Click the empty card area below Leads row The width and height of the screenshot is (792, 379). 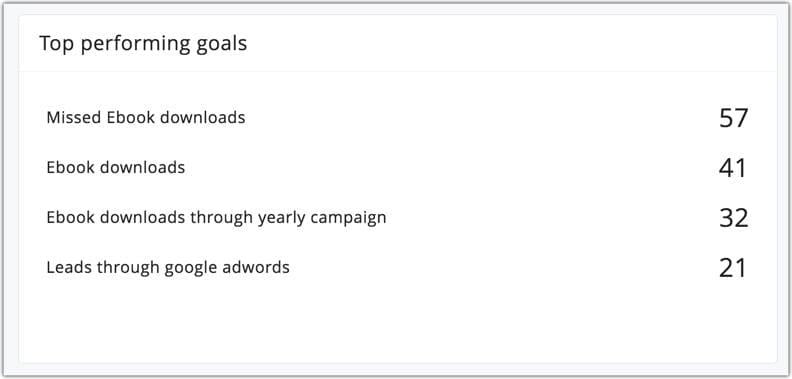(398, 323)
